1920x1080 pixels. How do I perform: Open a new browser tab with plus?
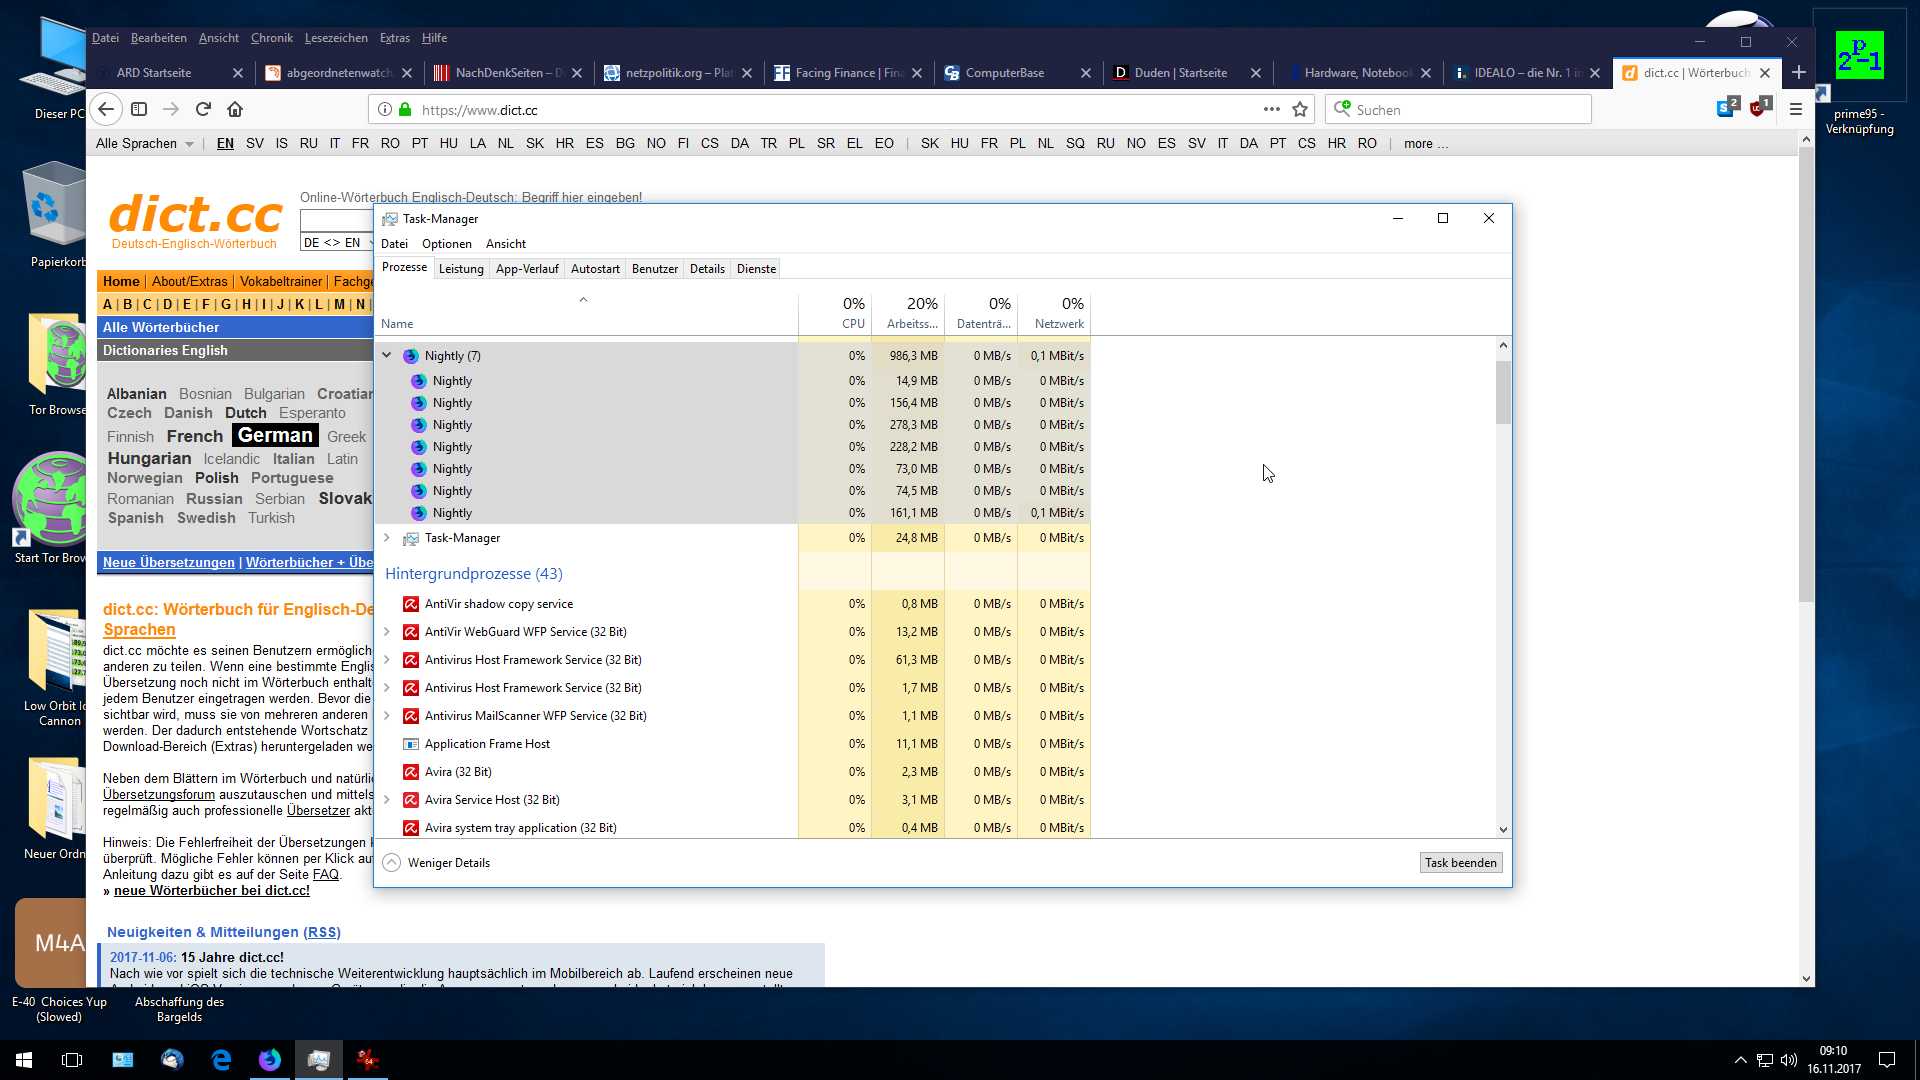pos(1799,72)
